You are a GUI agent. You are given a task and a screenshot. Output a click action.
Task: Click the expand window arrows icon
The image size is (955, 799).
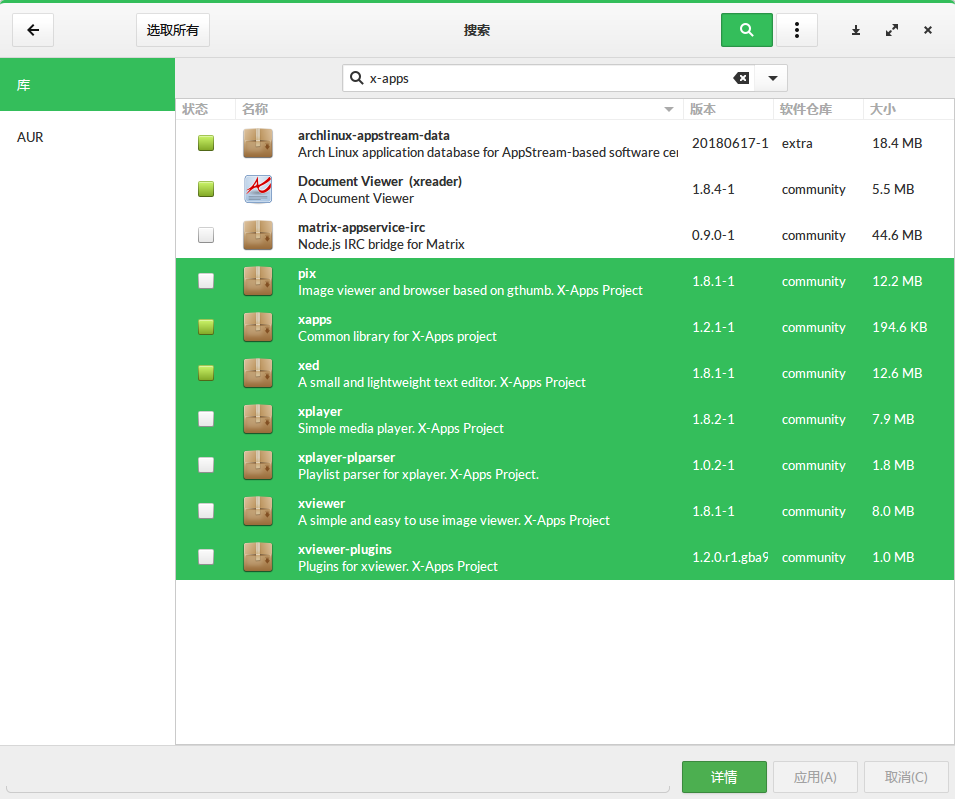(892, 30)
